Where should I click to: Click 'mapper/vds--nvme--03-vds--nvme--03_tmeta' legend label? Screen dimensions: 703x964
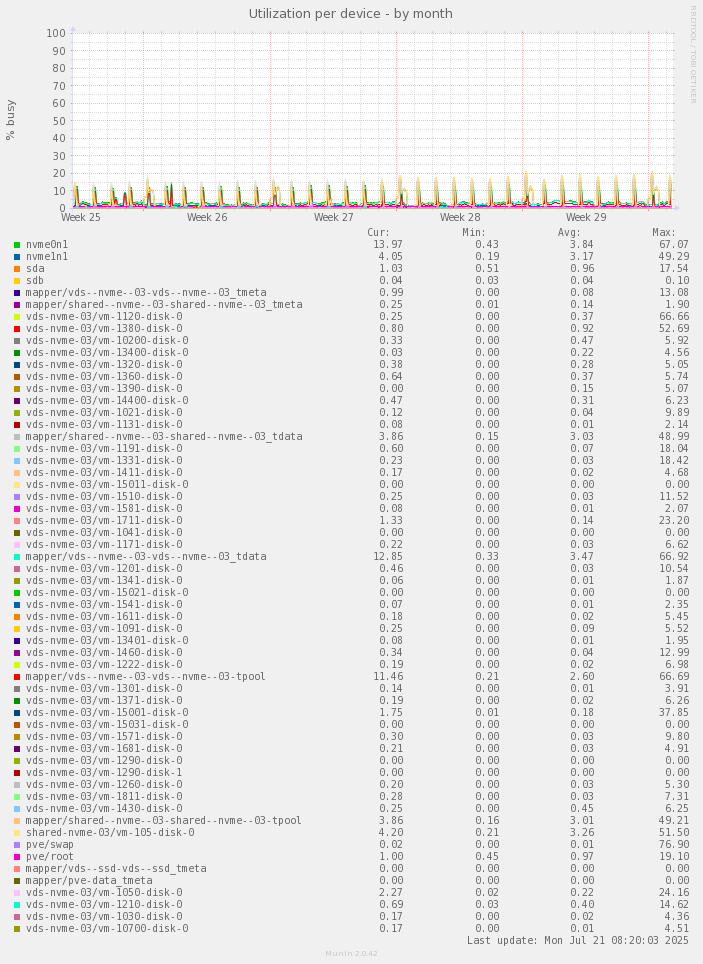tap(146, 293)
